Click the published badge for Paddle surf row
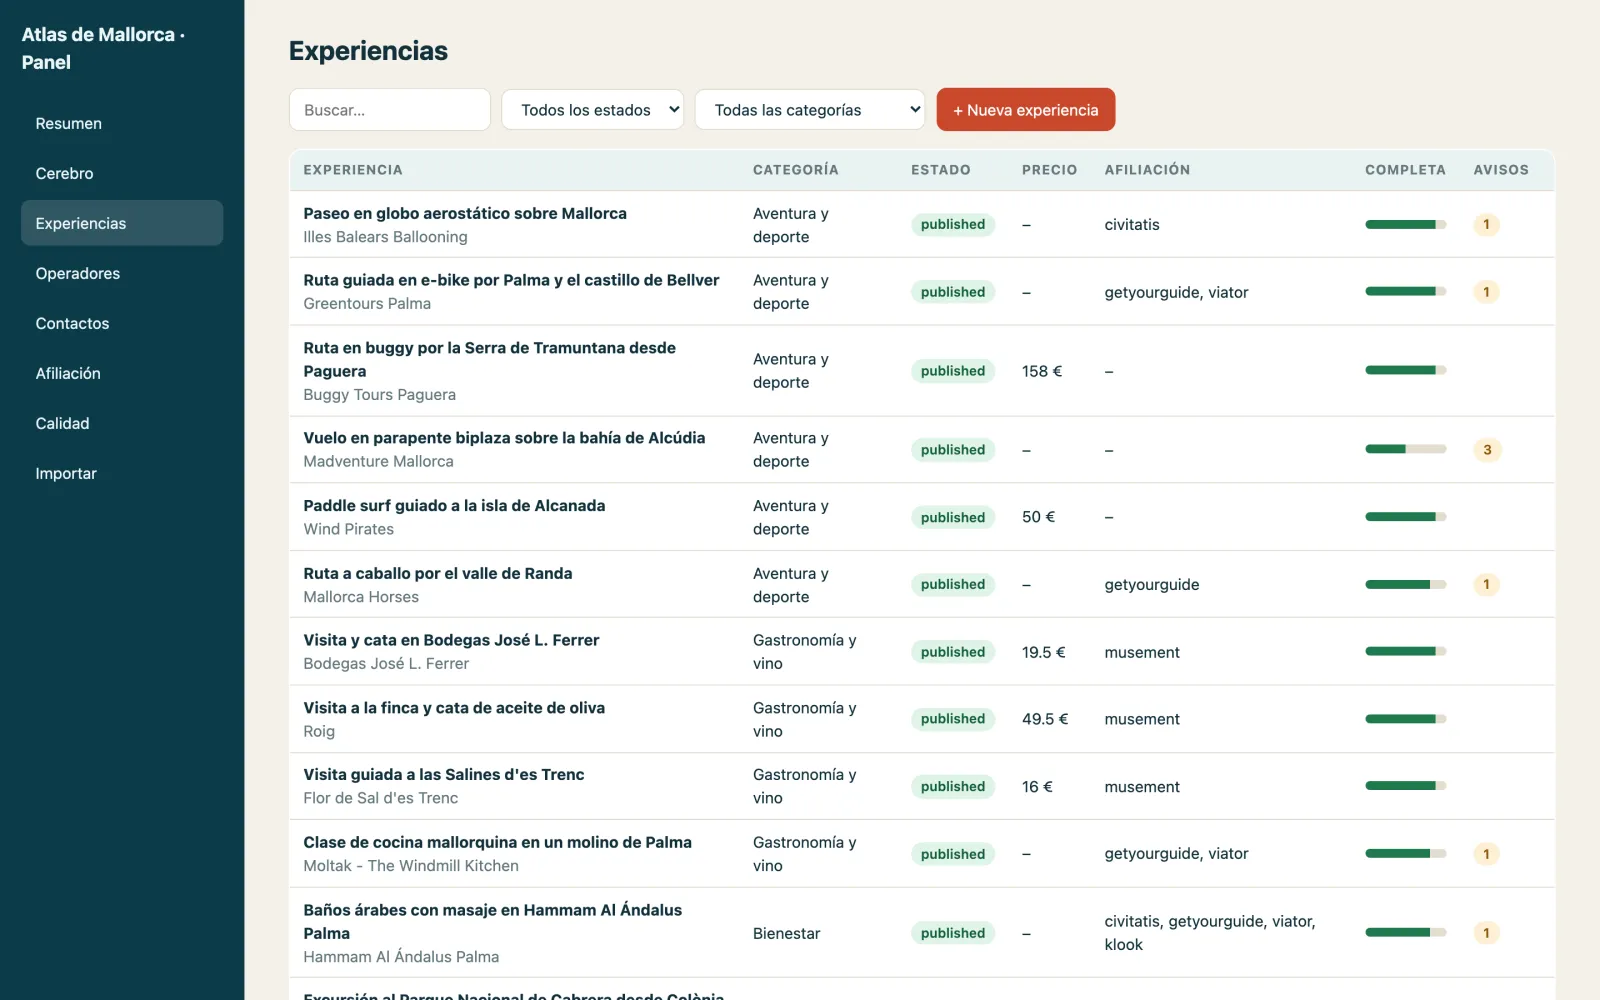Viewport: 1600px width, 1000px height. tap(953, 517)
